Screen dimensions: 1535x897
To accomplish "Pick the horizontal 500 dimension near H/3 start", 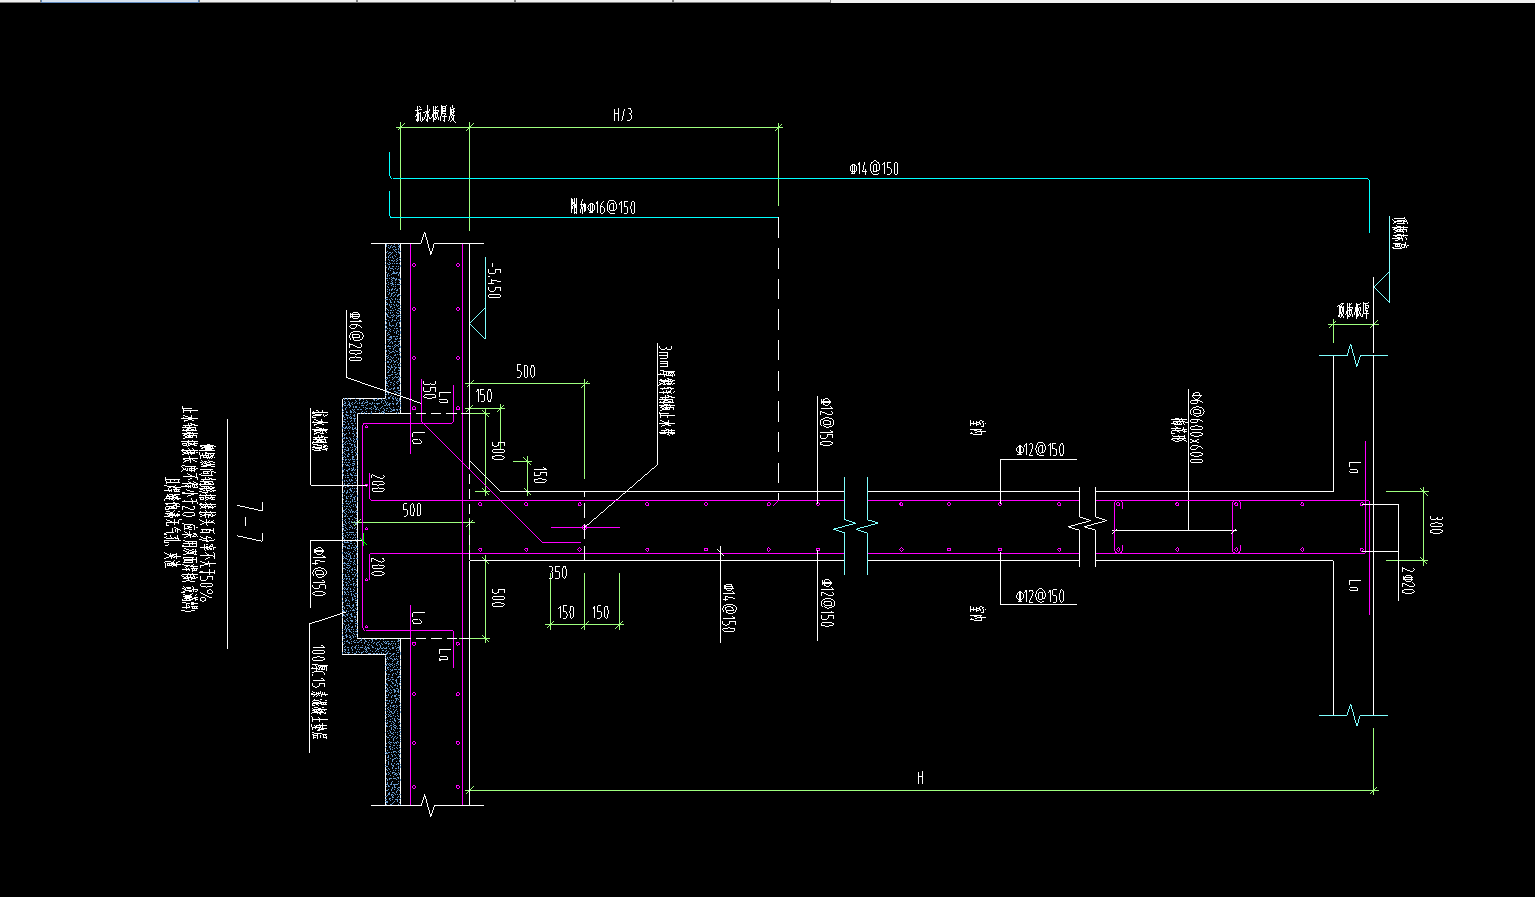I will click(x=525, y=371).
